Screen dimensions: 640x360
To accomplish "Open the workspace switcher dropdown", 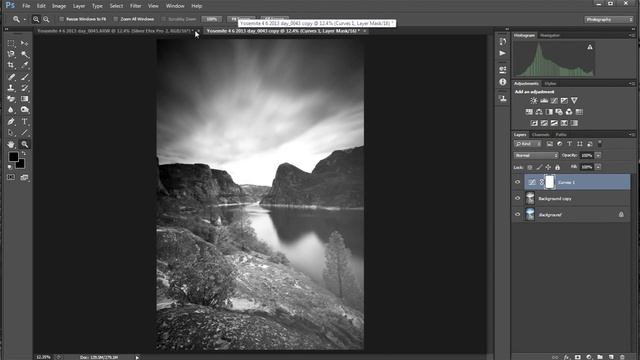I will (x=608, y=19).
